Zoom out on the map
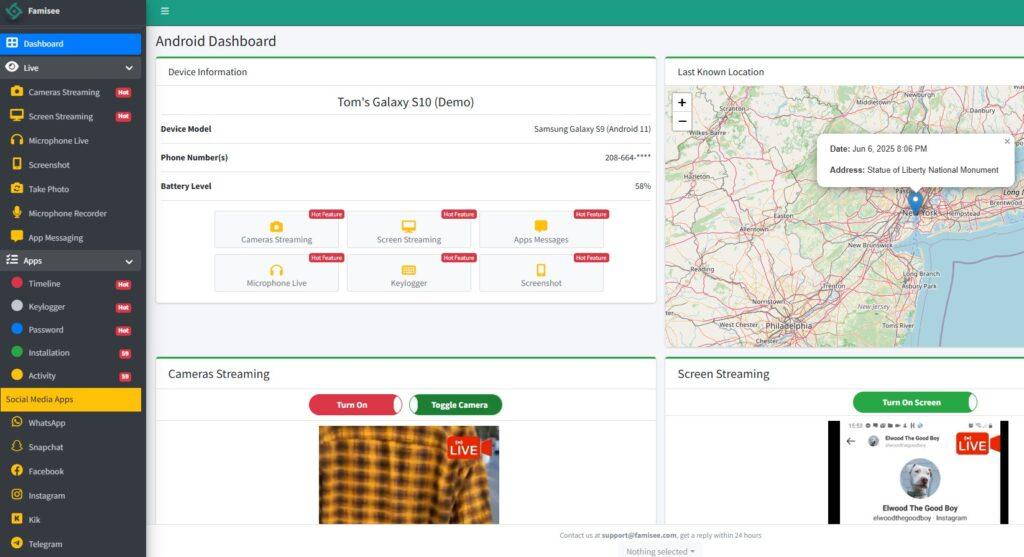Image resolution: width=1024 pixels, height=557 pixels. coord(682,121)
